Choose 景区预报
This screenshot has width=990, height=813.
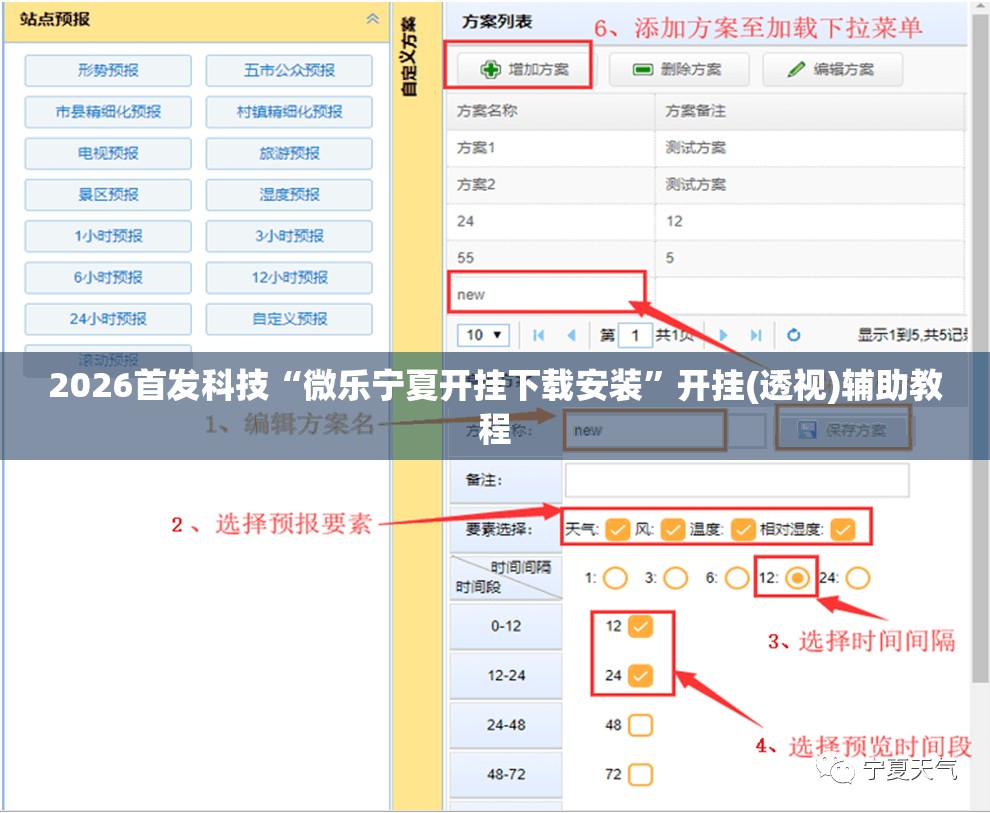point(108,194)
